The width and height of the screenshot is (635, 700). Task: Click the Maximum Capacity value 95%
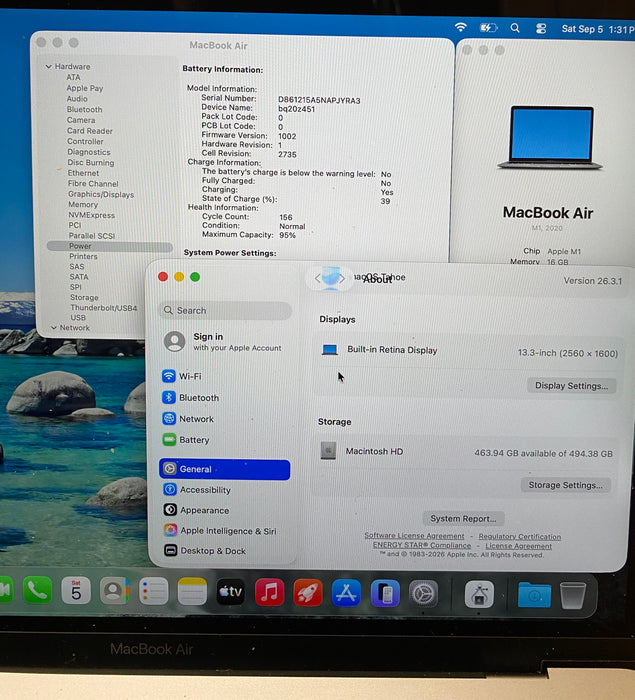tap(288, 235)
